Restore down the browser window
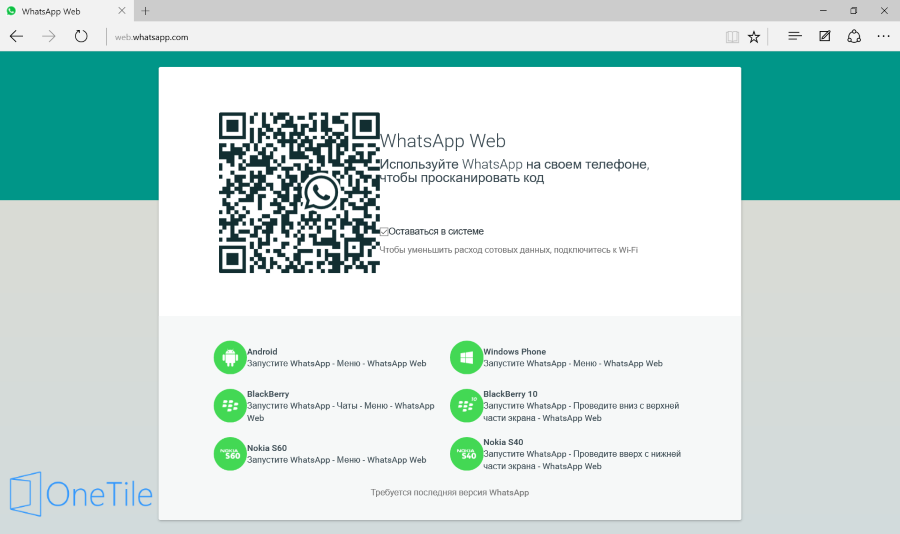900x534 pixels. pos(854,11)
